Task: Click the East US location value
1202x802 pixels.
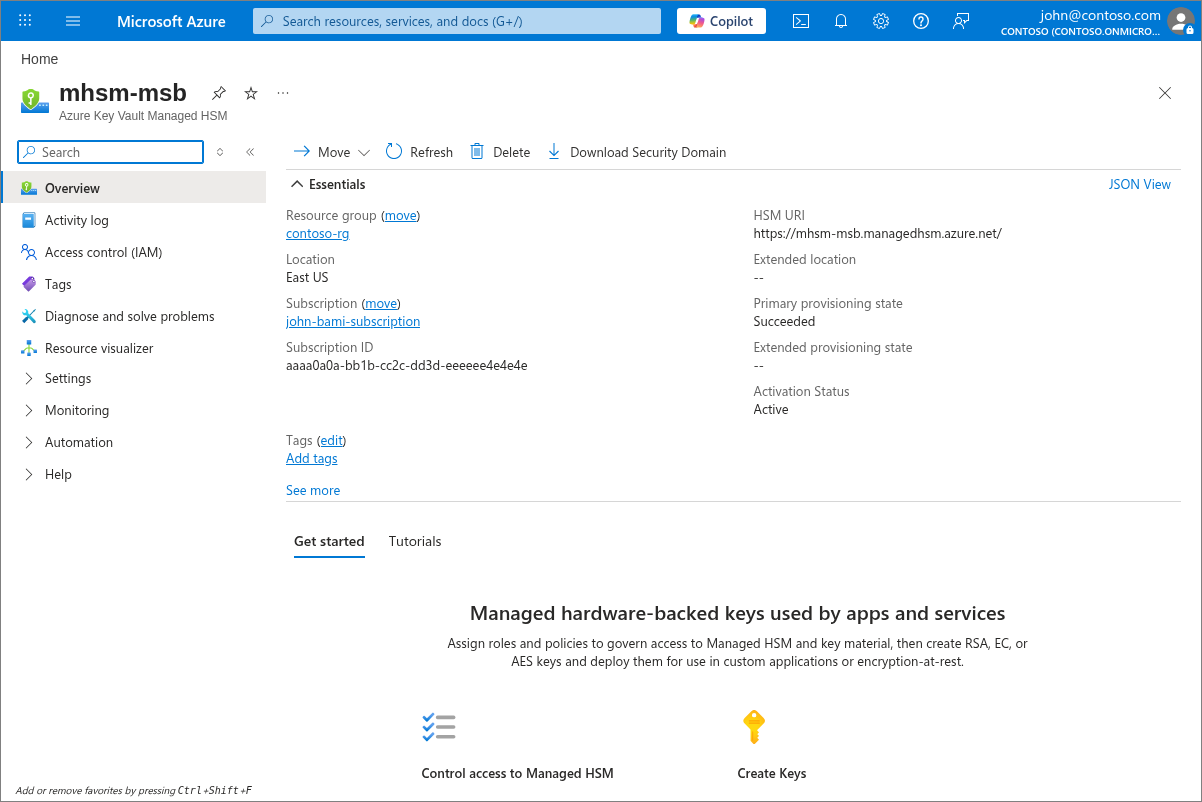Action: [x=307, y=277]
